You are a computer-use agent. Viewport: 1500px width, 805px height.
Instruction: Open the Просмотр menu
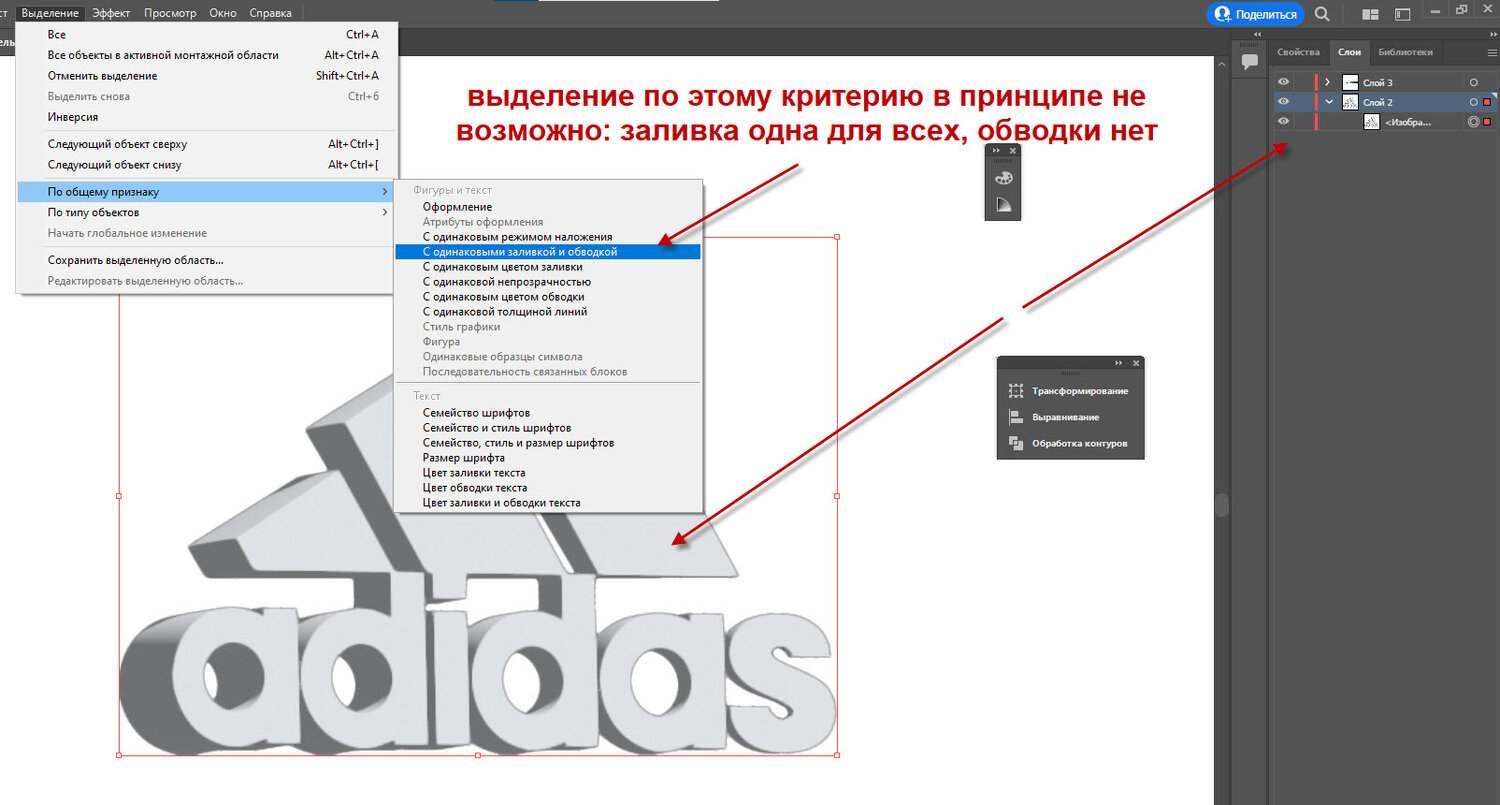coord(170,13)
